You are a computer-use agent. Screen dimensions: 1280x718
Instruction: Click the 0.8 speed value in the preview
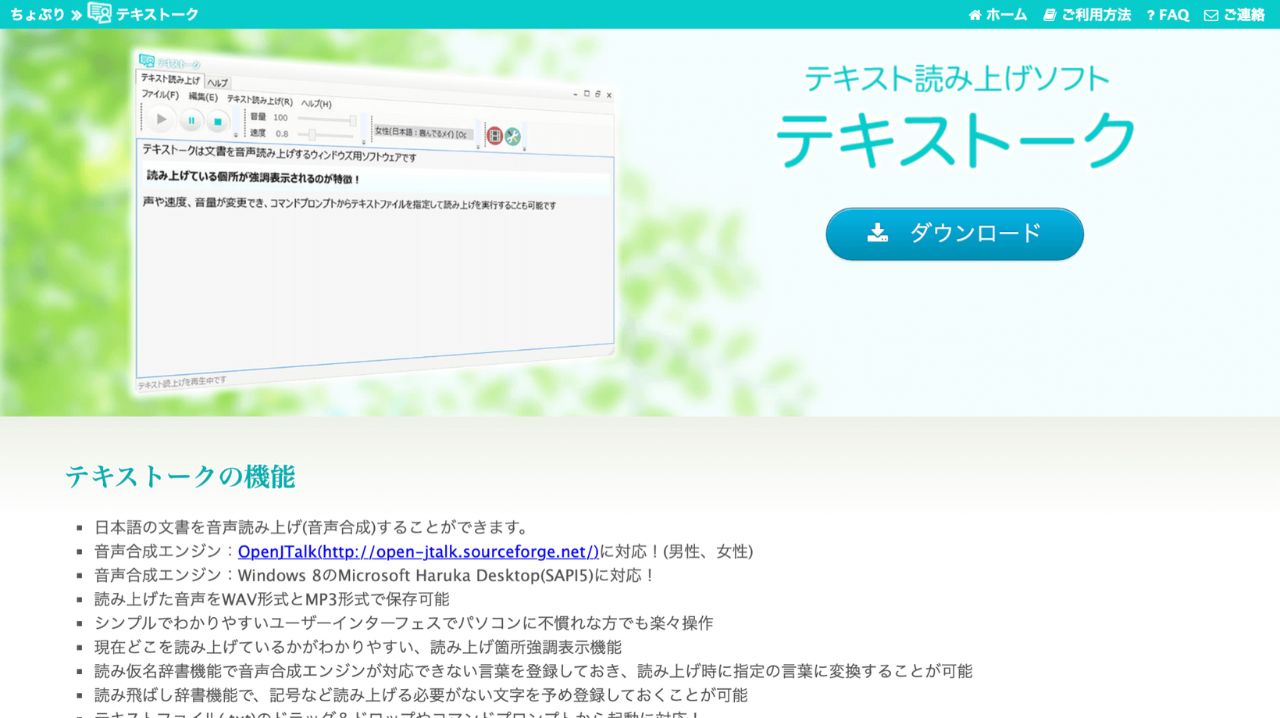[x=282, y=133]
